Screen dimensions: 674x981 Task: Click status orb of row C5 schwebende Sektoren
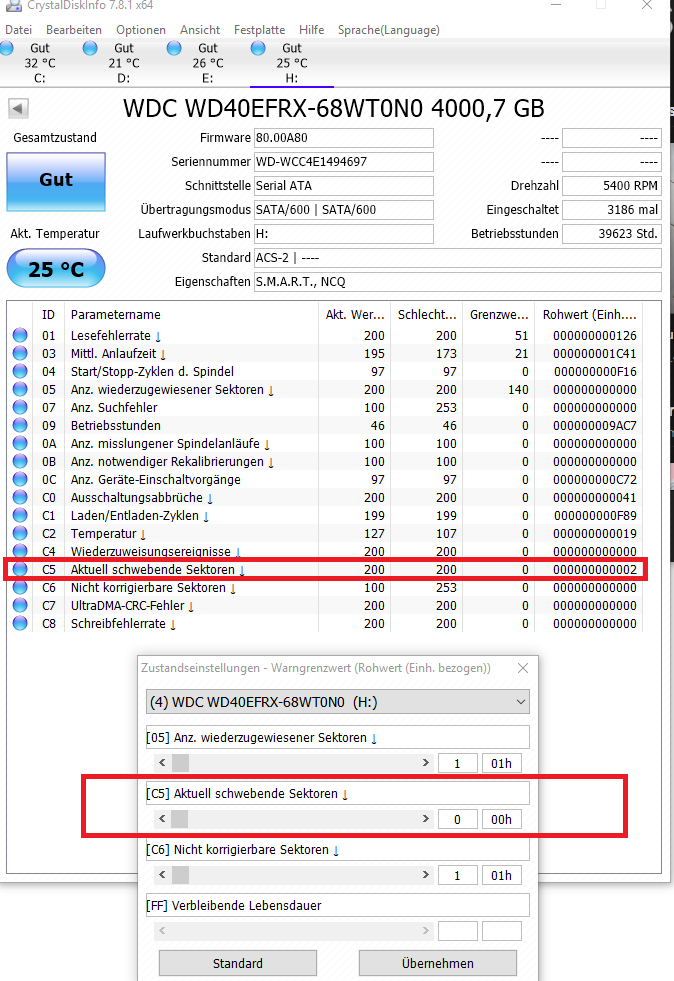pyautogui.click(x=20, y=569)
